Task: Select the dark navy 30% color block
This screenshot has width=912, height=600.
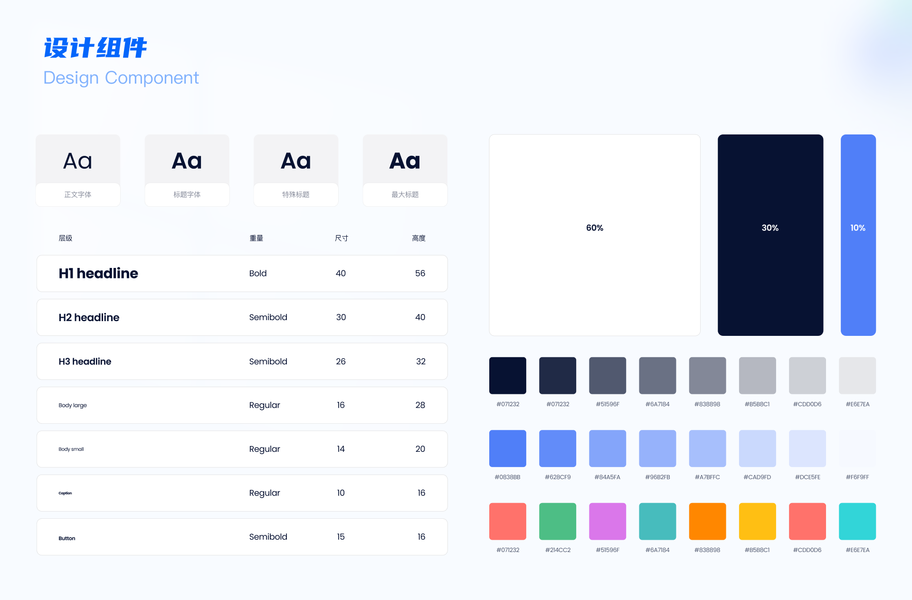Action: click(x=770, y=235)
